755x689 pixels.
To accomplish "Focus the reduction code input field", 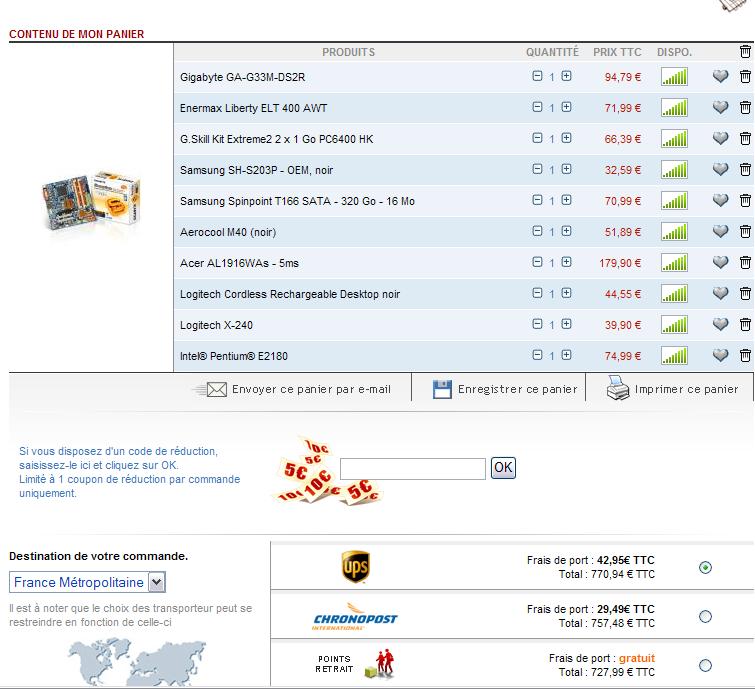I will click(413, 469).
